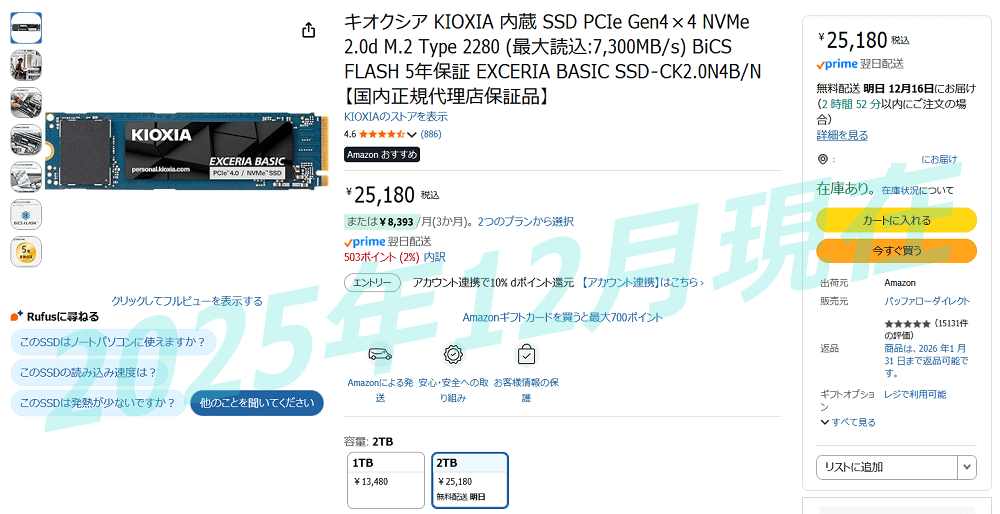Select the first product image thumbnail
1000x514 pixels.
coord(26,28)
